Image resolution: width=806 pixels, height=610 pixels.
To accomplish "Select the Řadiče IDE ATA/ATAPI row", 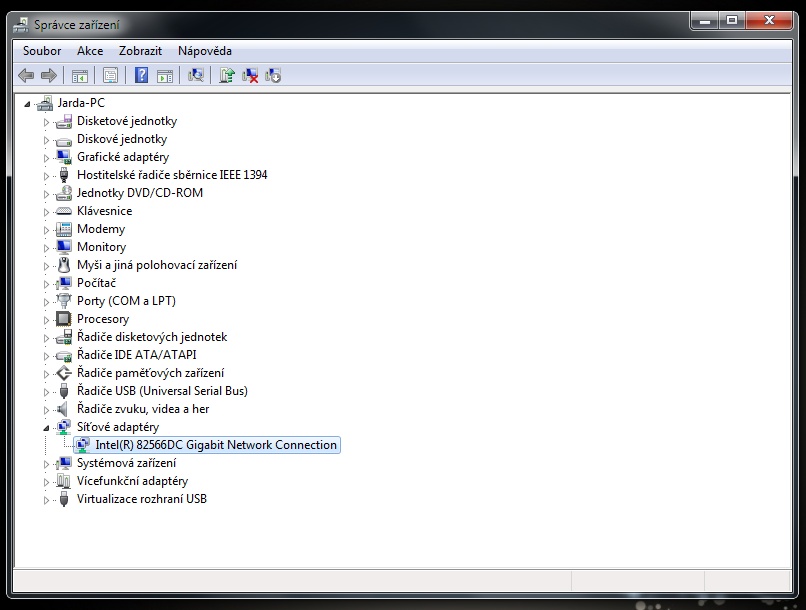I will coord(137,355).
